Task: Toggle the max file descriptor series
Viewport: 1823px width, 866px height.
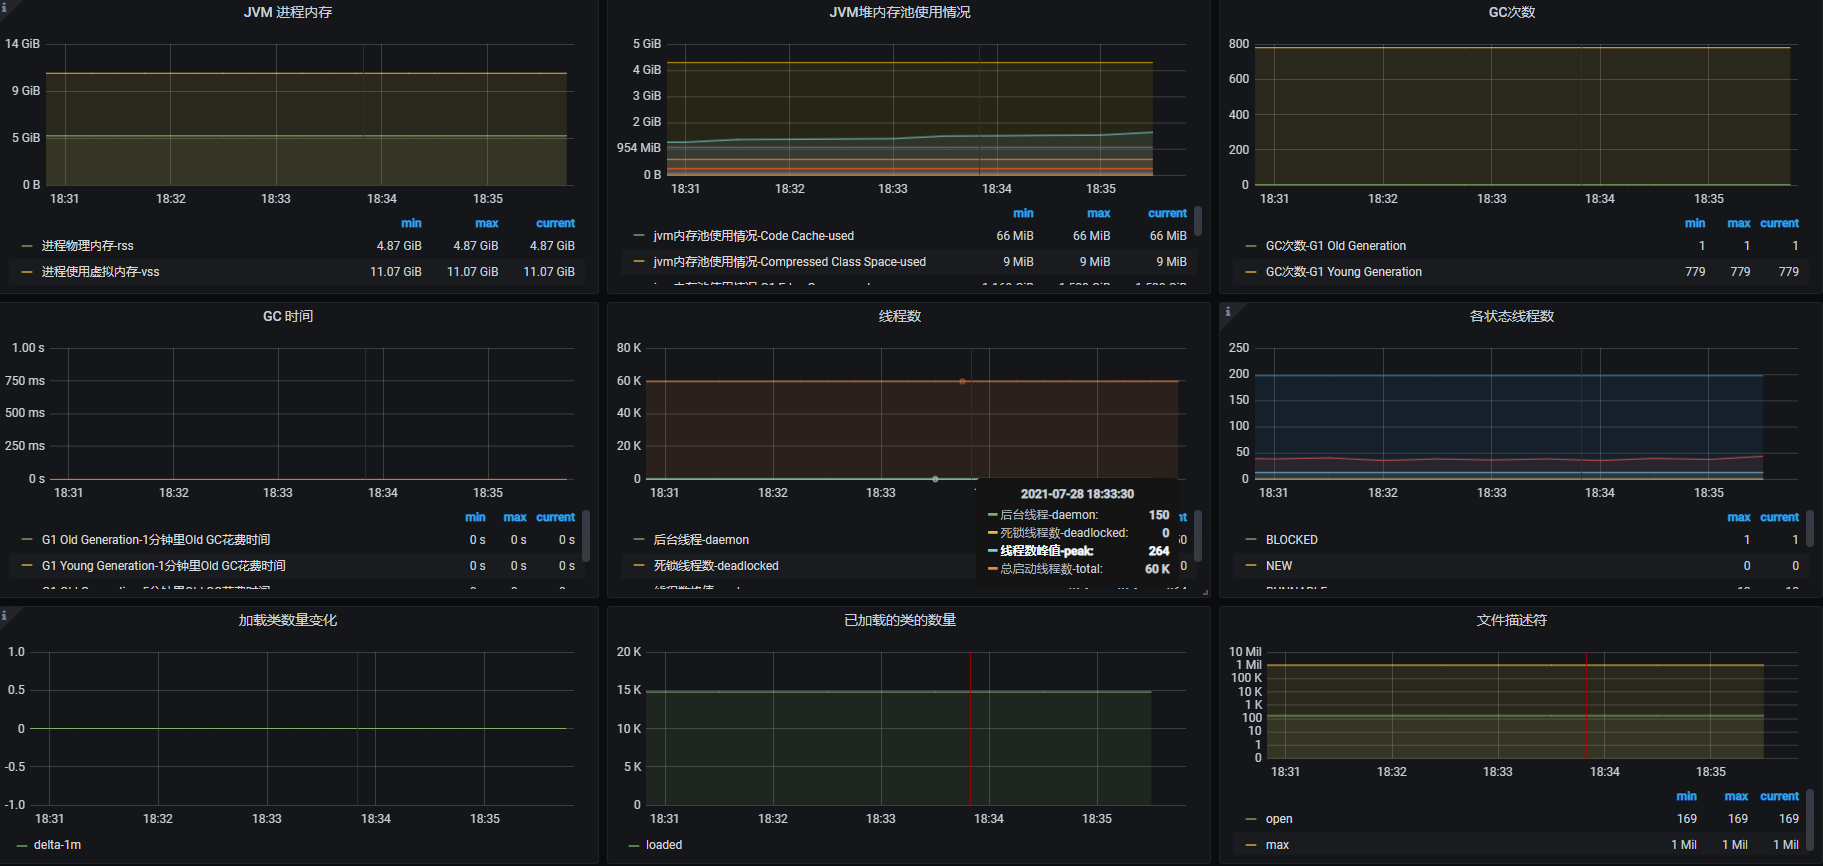Action: pos(1277,845)
